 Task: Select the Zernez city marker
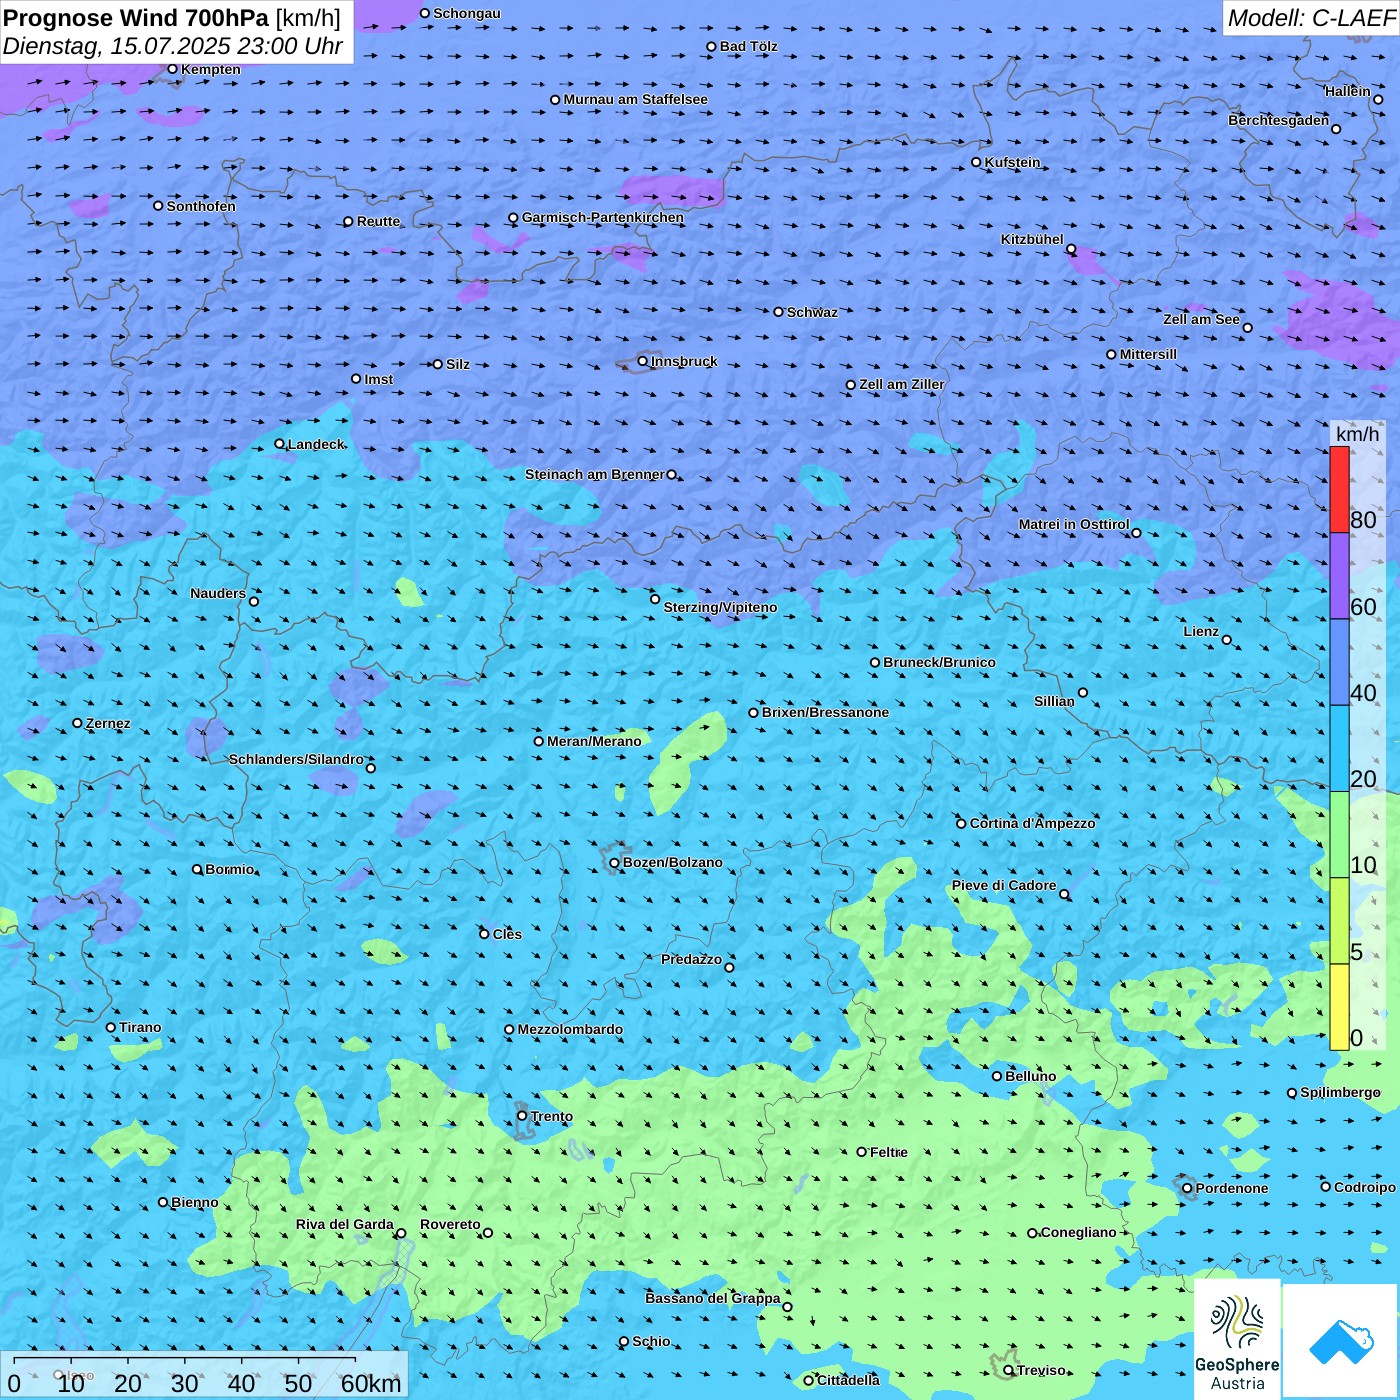click(78, 723)
